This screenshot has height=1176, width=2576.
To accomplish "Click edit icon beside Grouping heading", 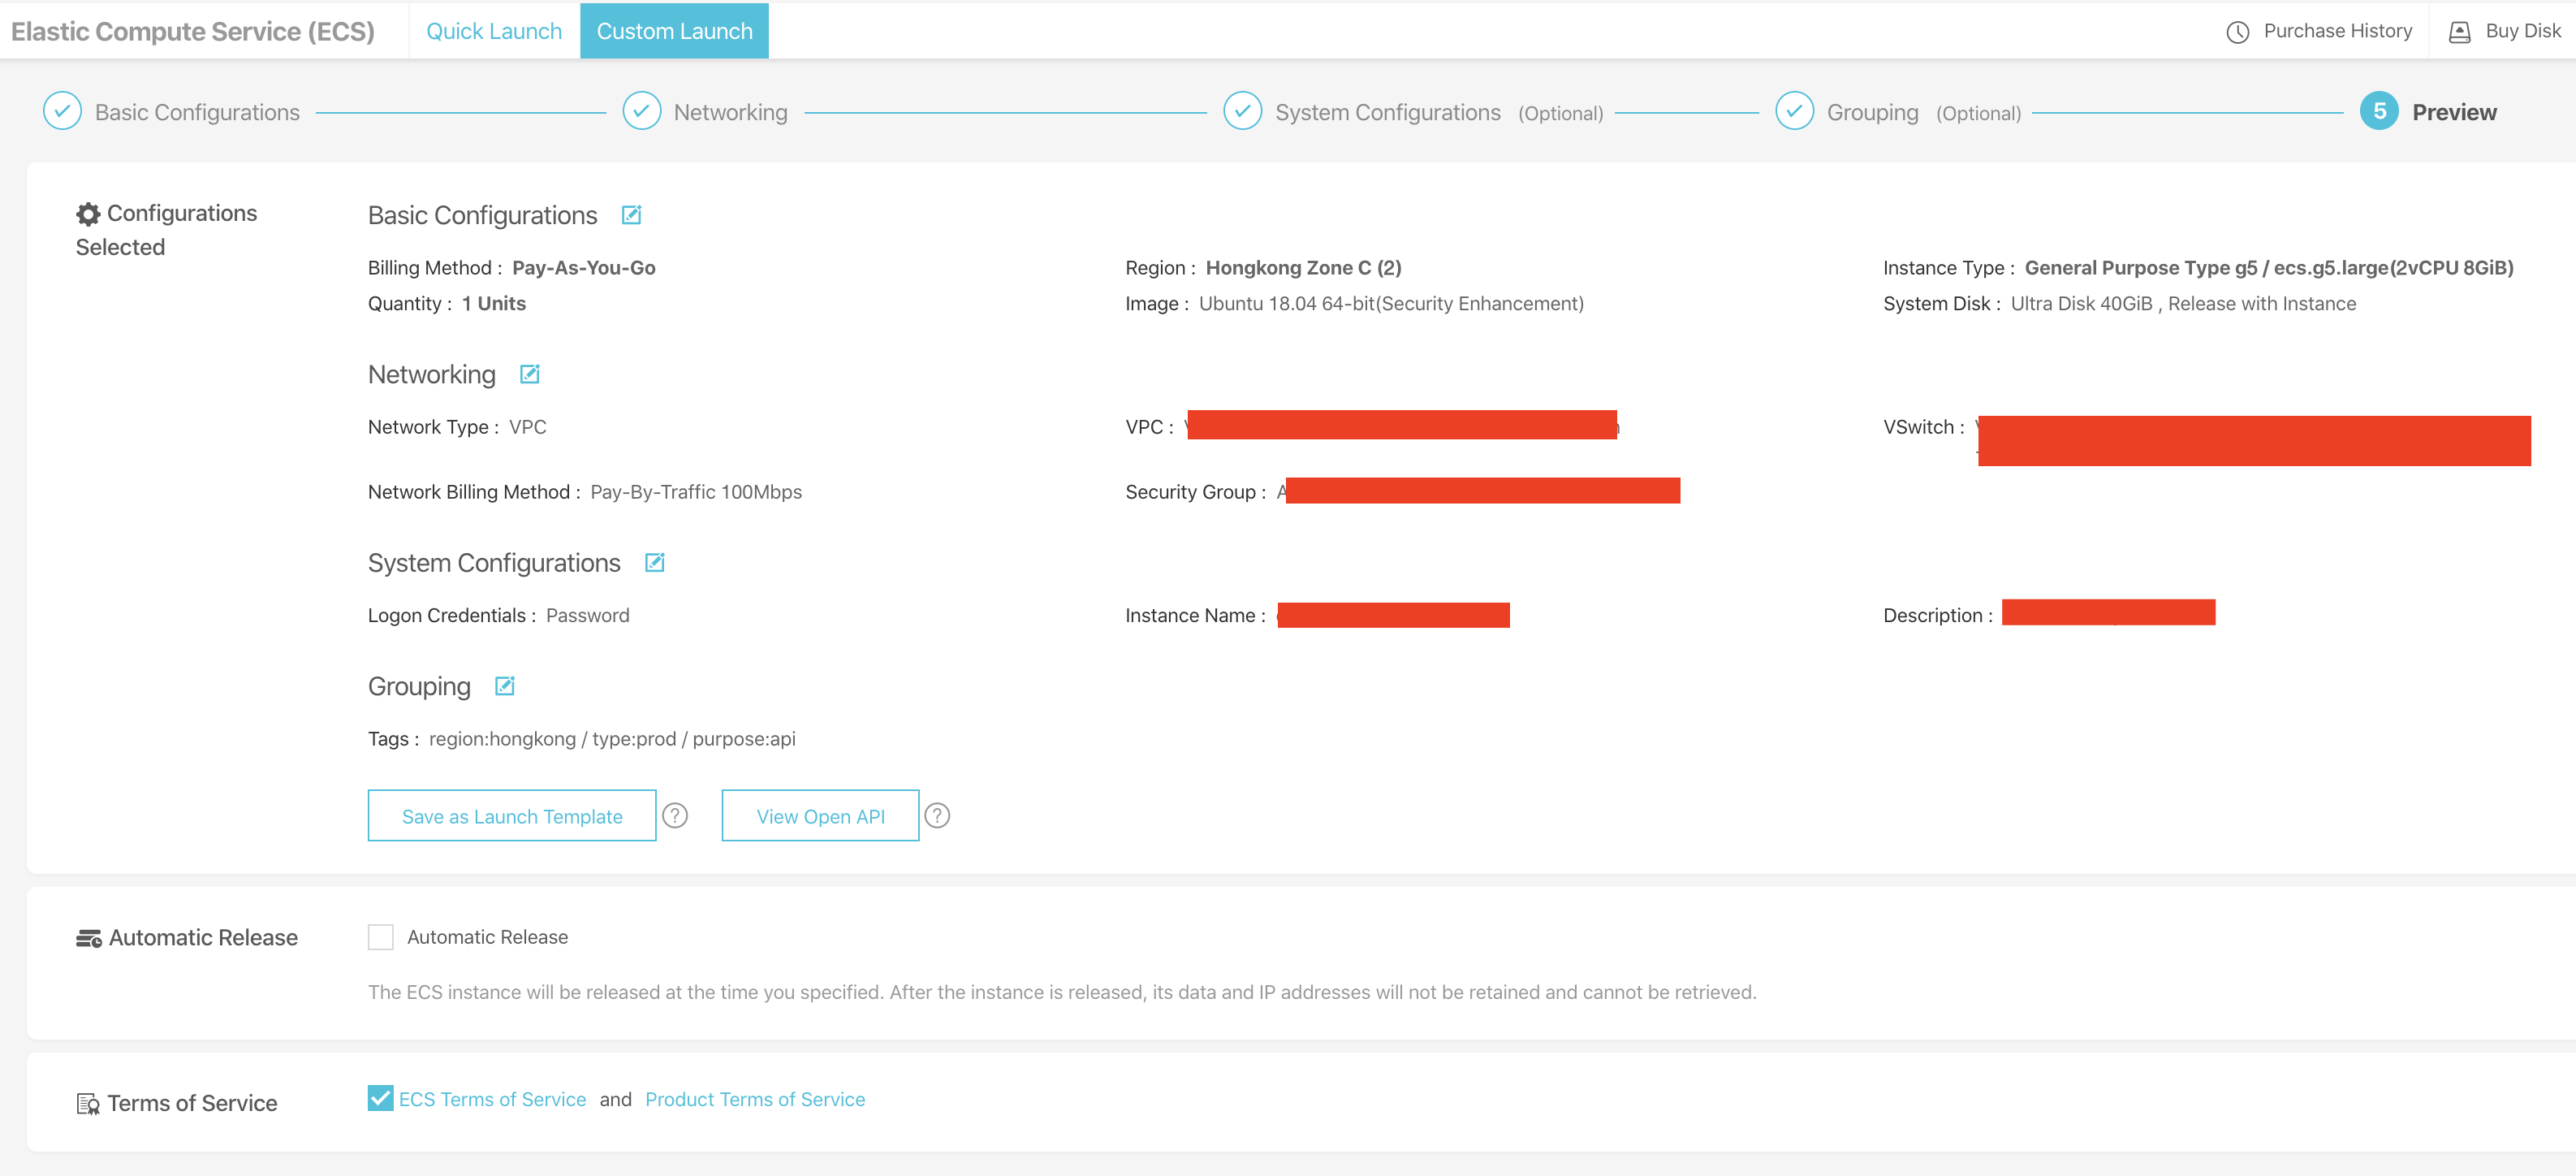I will click(504, 686).
